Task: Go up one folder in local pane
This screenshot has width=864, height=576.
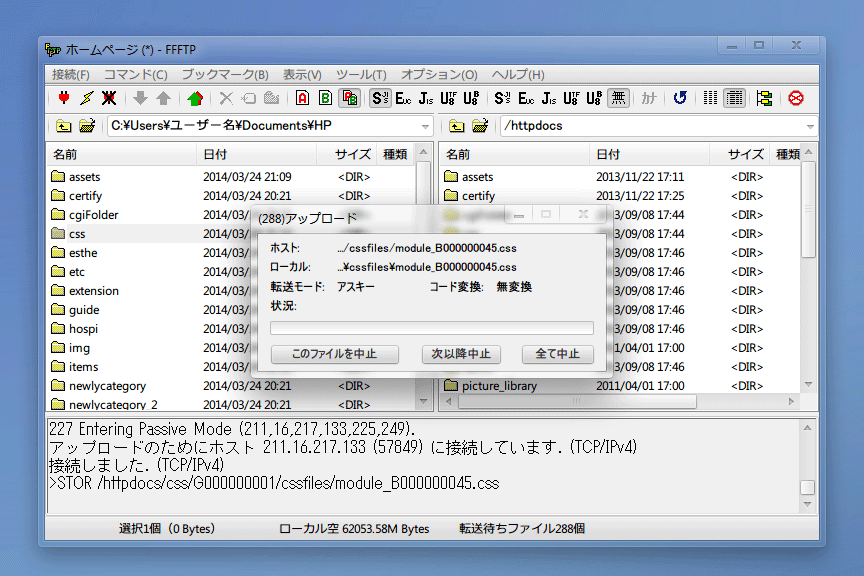Action: [64, 126]
